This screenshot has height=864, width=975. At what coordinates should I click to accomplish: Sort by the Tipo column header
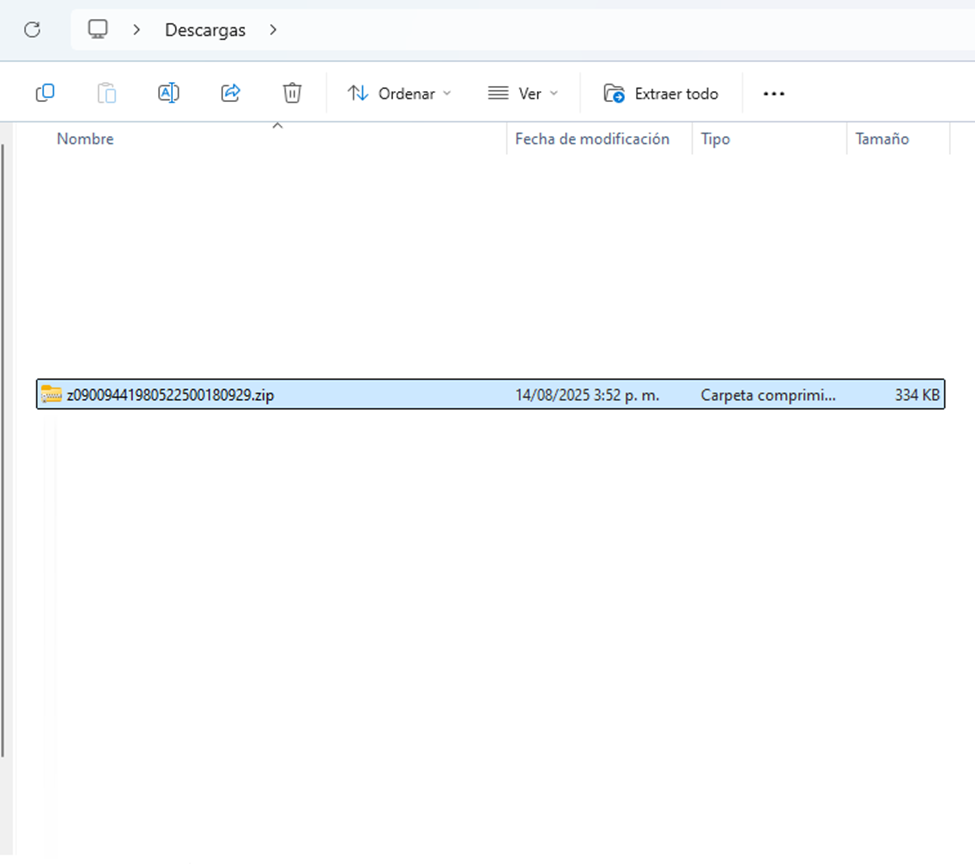coord(715,139)
